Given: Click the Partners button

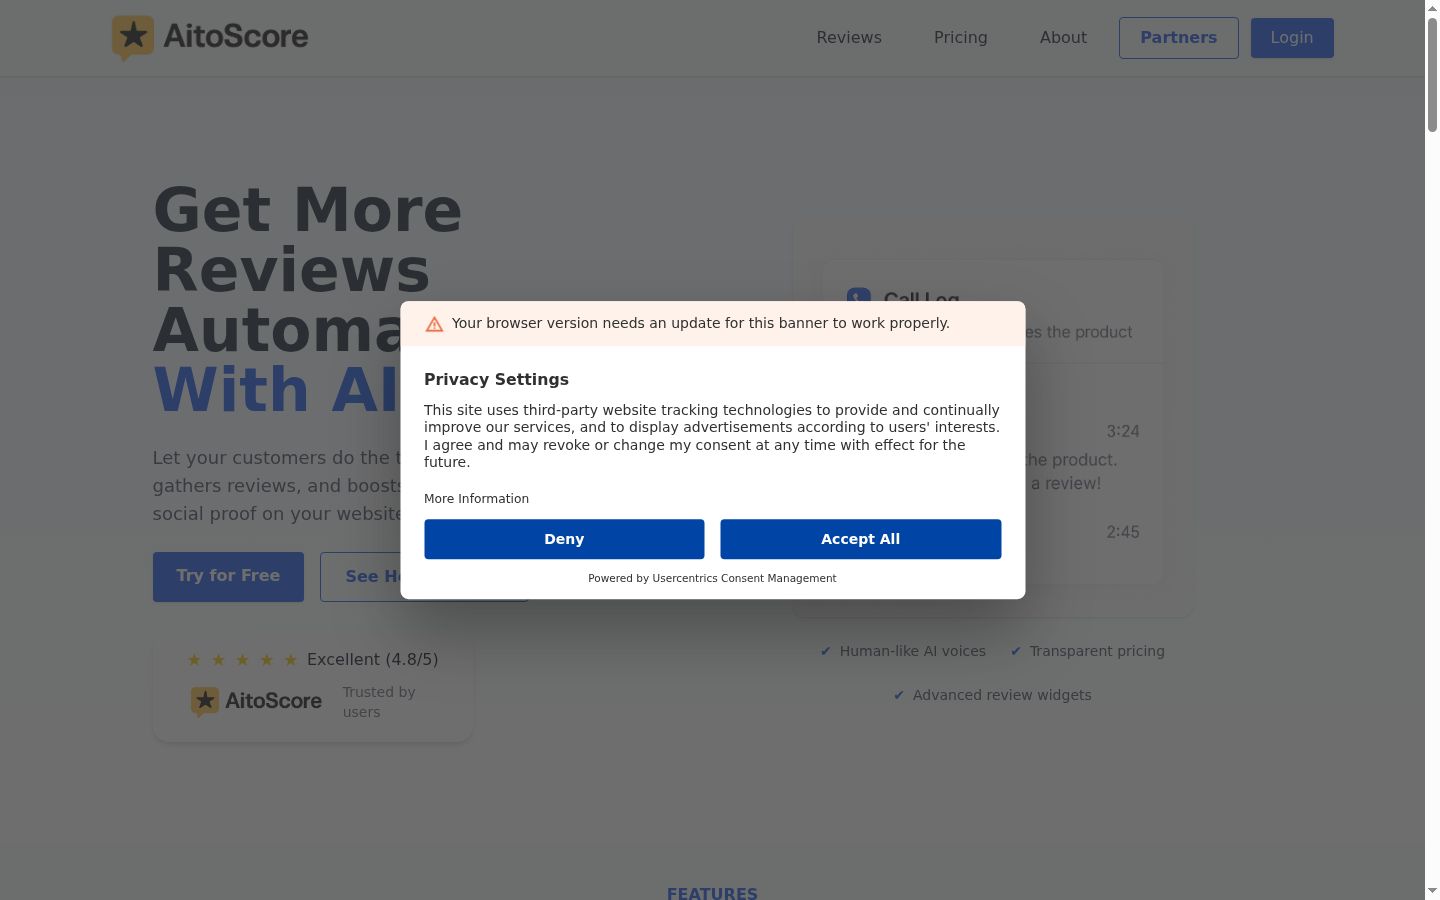Looking at the screenshot, I should point(1179,38).
